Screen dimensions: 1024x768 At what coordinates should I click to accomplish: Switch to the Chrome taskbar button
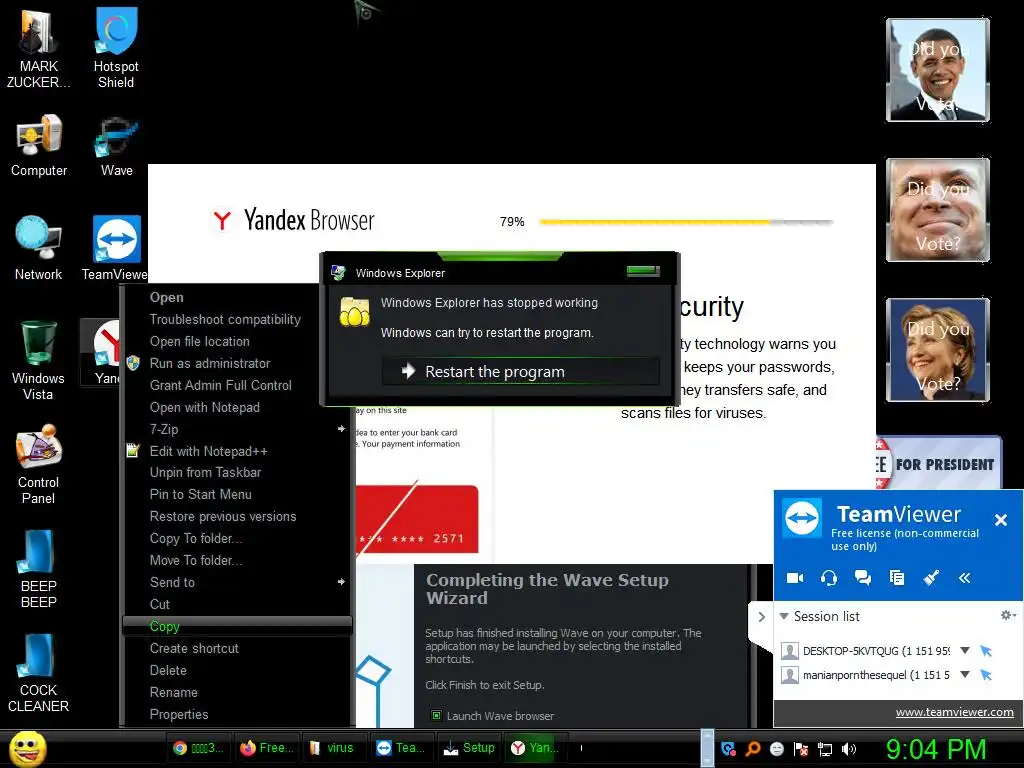(x=198, y=748)
